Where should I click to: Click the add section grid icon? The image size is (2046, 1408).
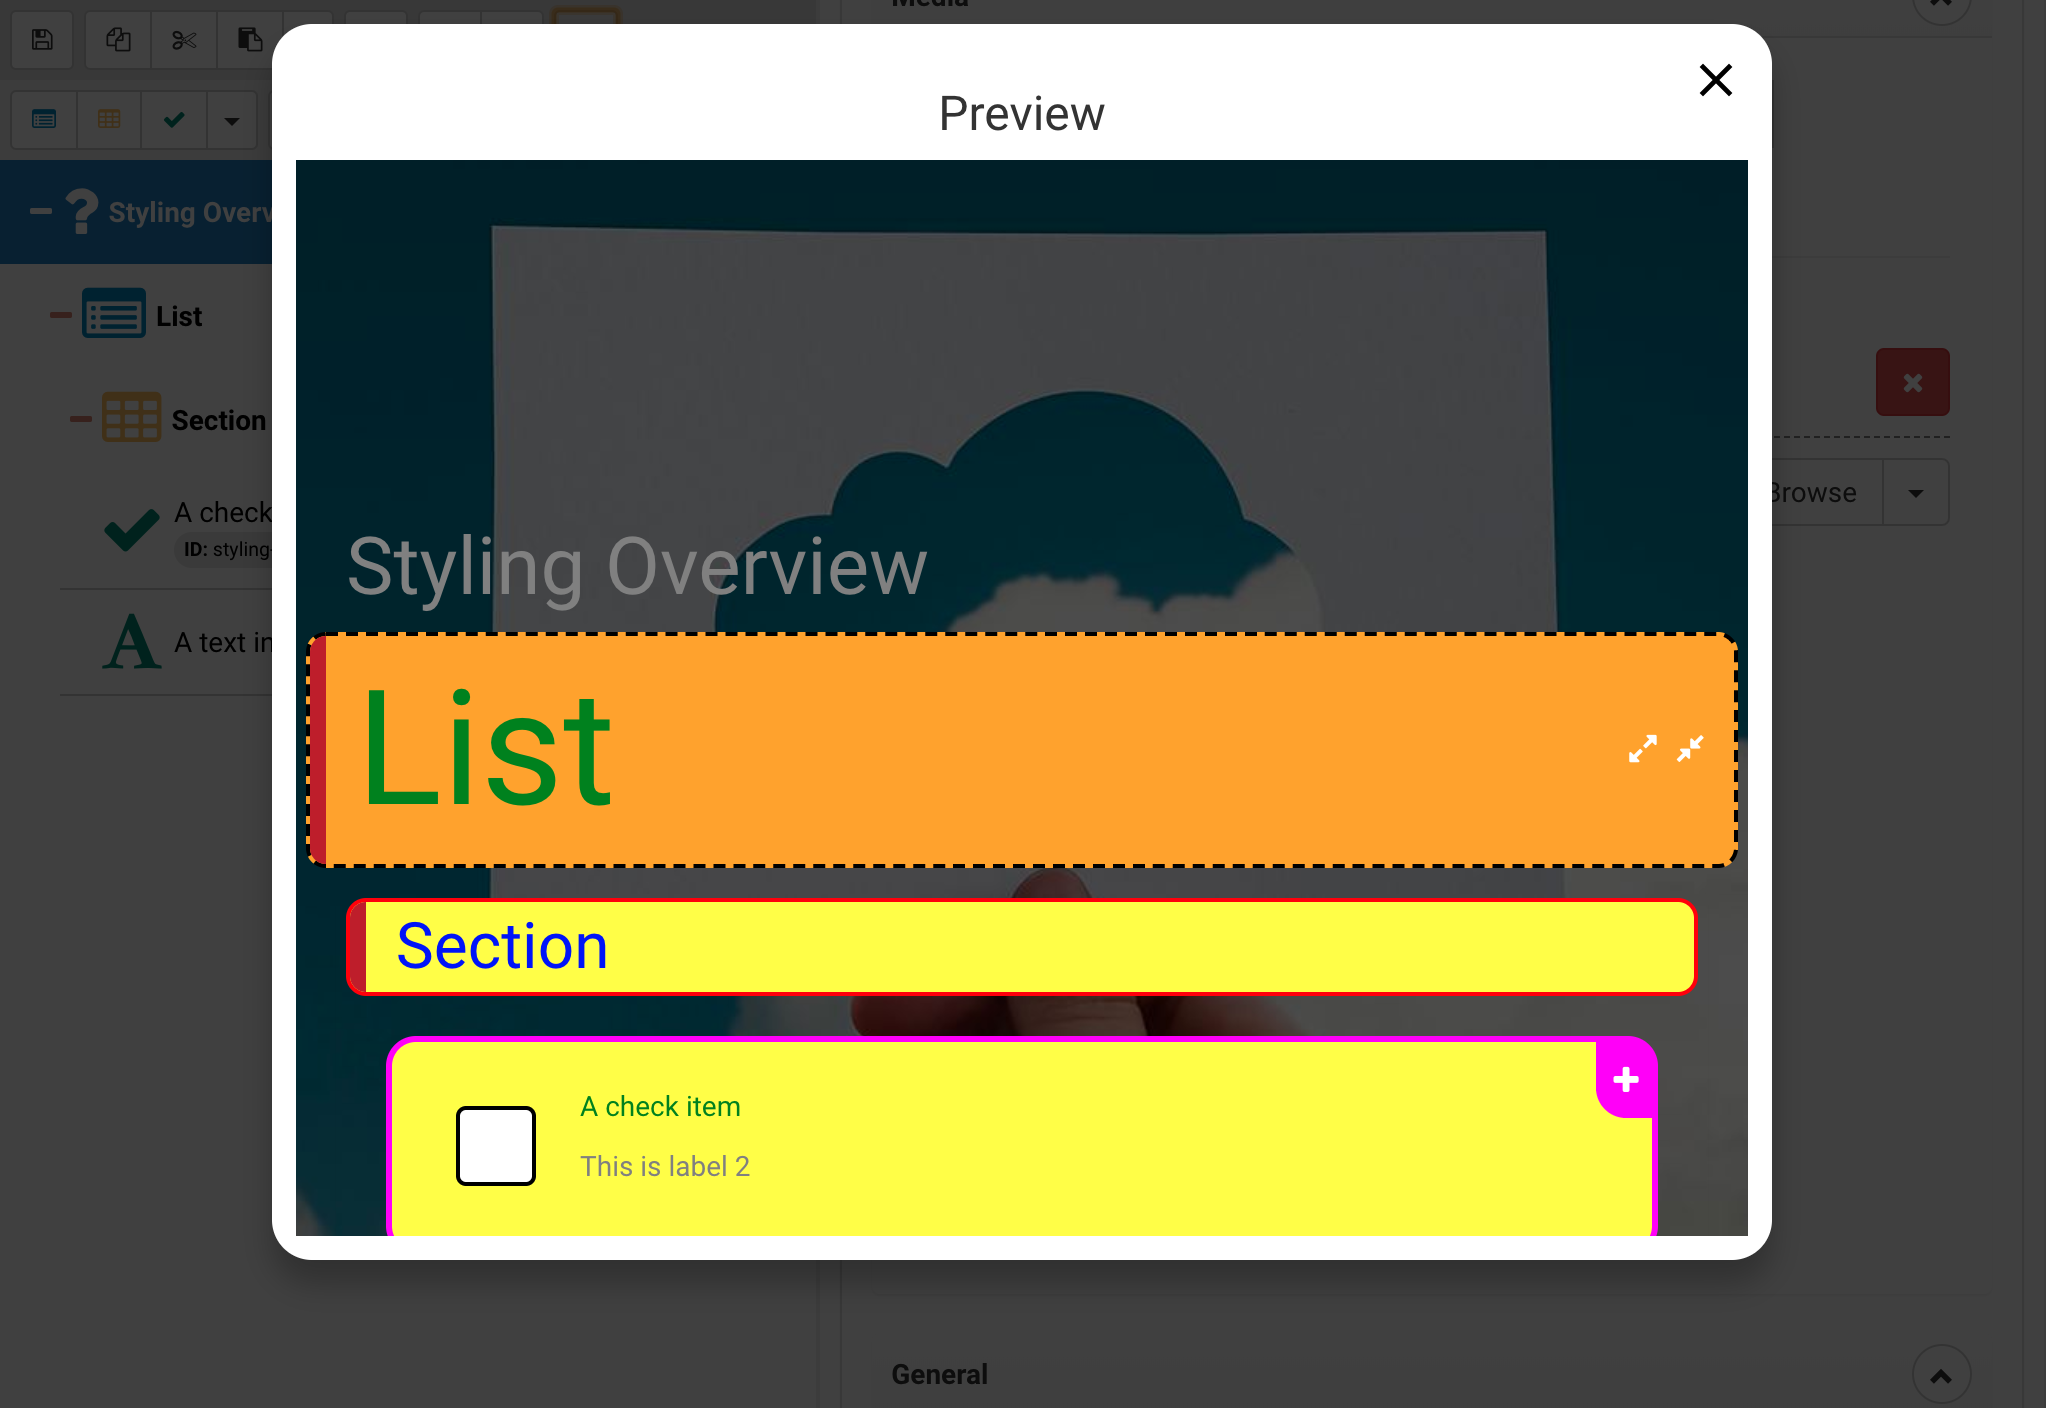pyautogui.click(x=109, y=120)
